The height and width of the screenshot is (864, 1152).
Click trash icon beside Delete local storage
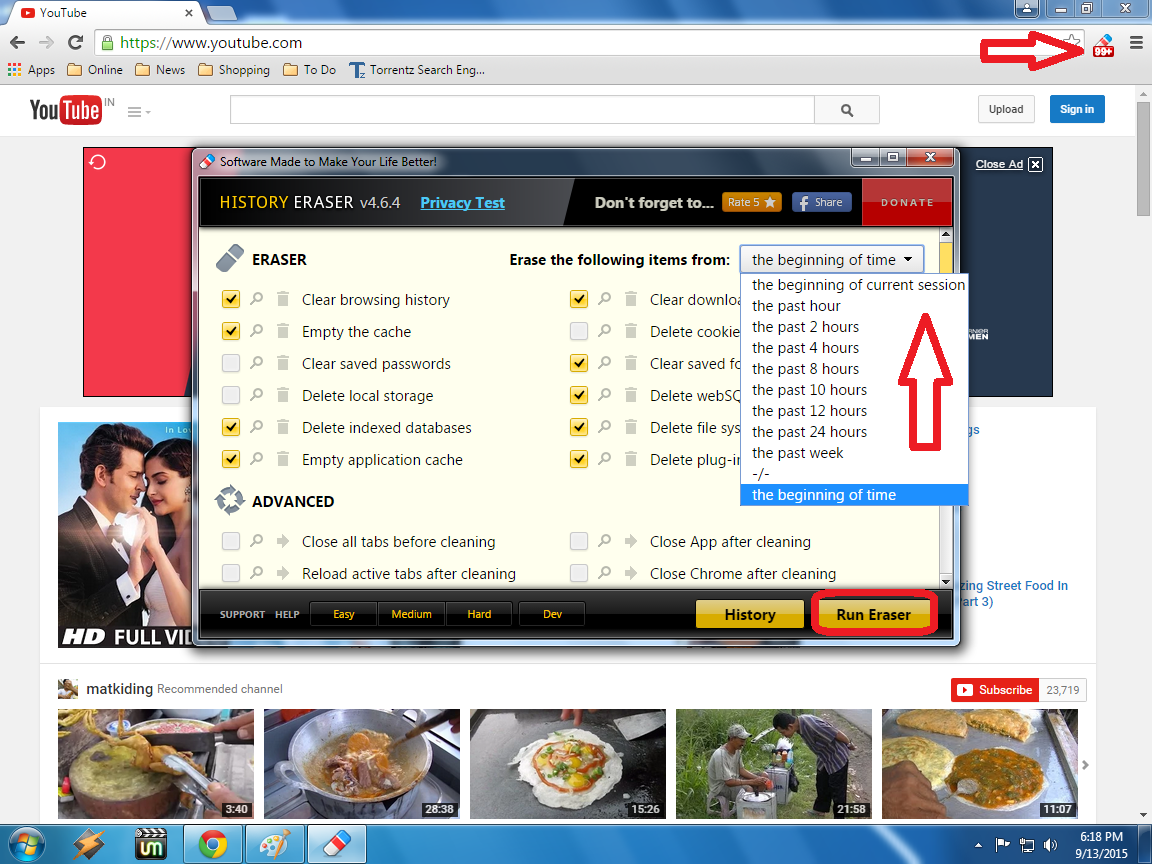pos(283,395)
